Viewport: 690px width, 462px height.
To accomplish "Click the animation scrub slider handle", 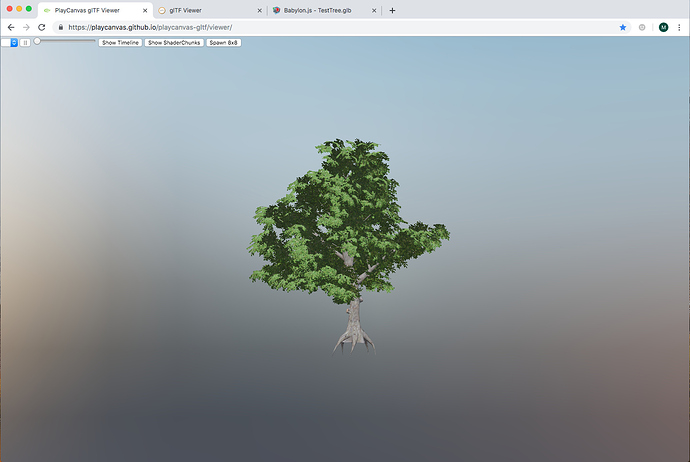I will tap(37, 41).
